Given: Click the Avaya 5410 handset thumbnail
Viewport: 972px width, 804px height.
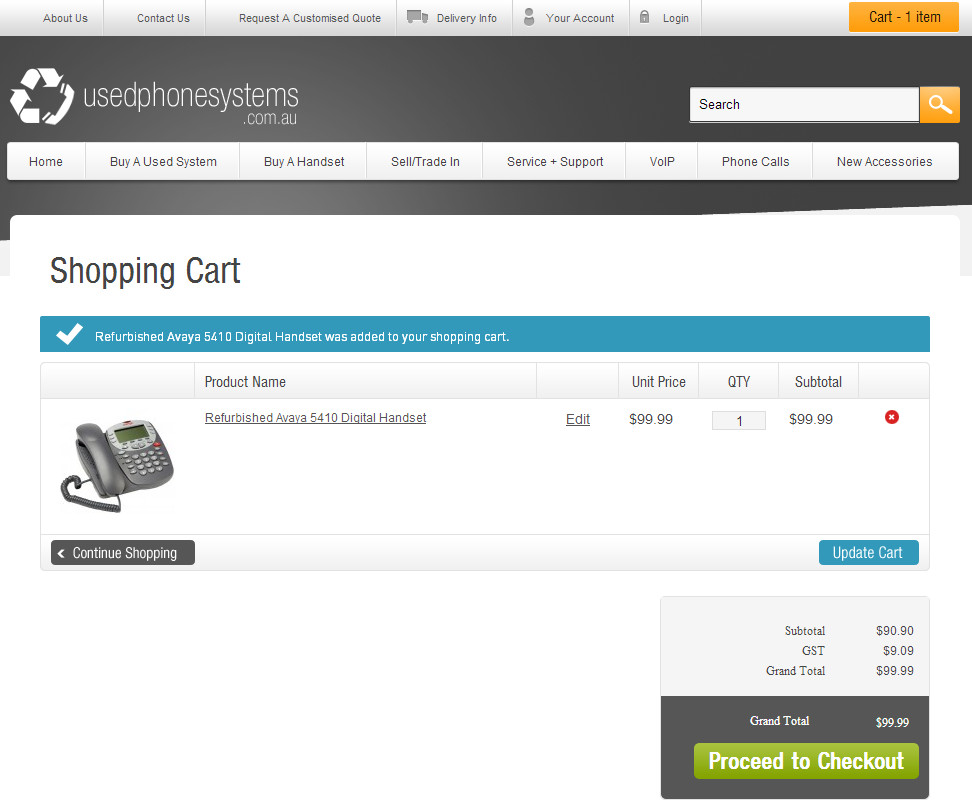Looking at the screenshot, I should click(117, 466).
